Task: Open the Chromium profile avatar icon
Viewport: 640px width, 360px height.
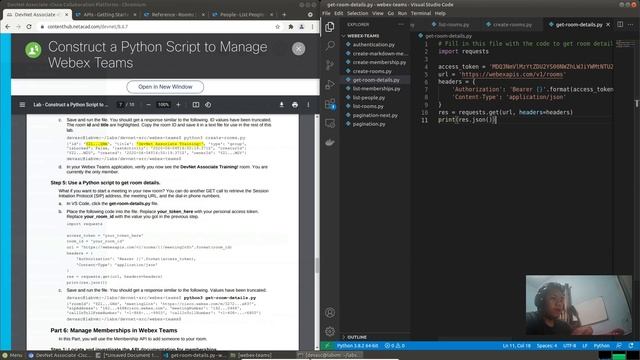Action: pos(302,27)
